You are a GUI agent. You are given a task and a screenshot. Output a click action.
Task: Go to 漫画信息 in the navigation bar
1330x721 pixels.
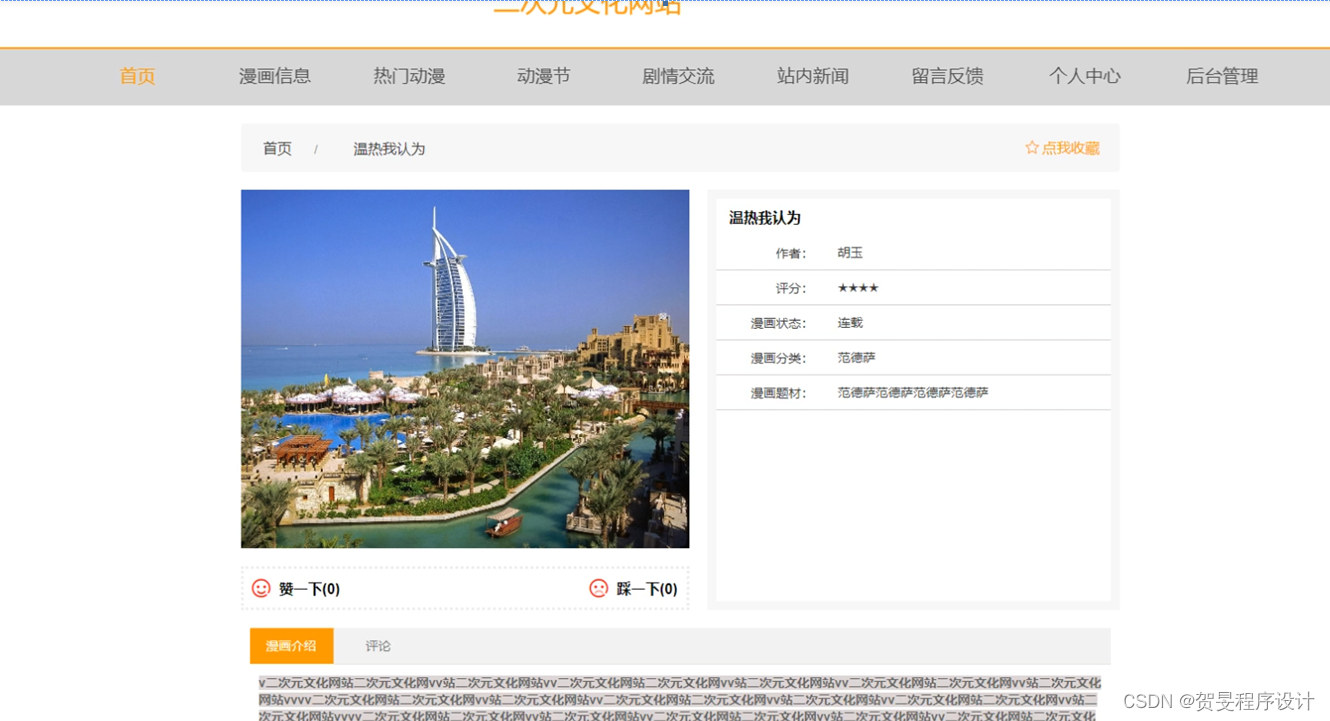click(x=275, y=76)
